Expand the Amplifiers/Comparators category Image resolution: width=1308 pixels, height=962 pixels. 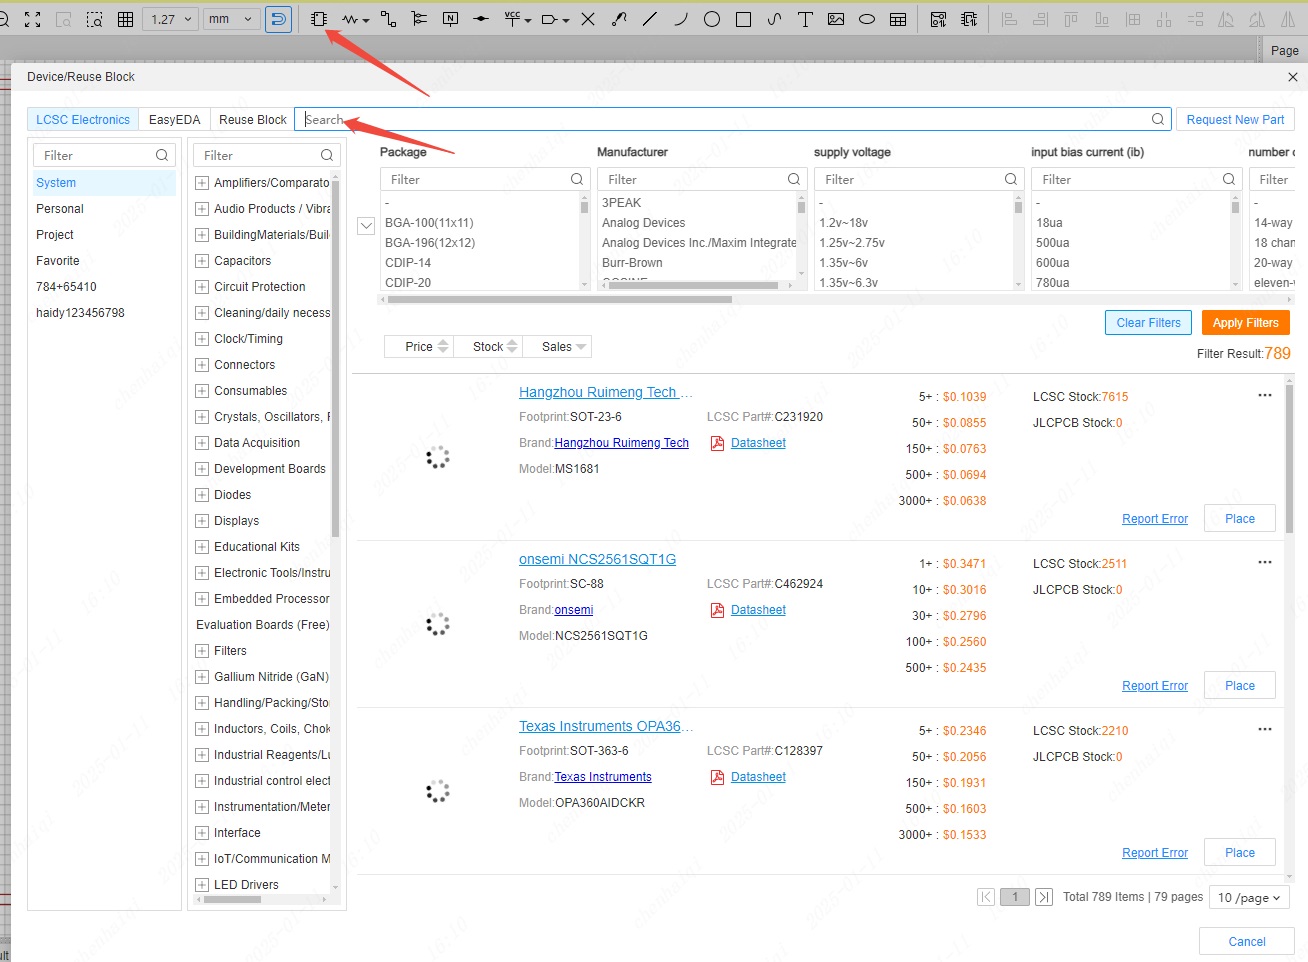(202, 183)
